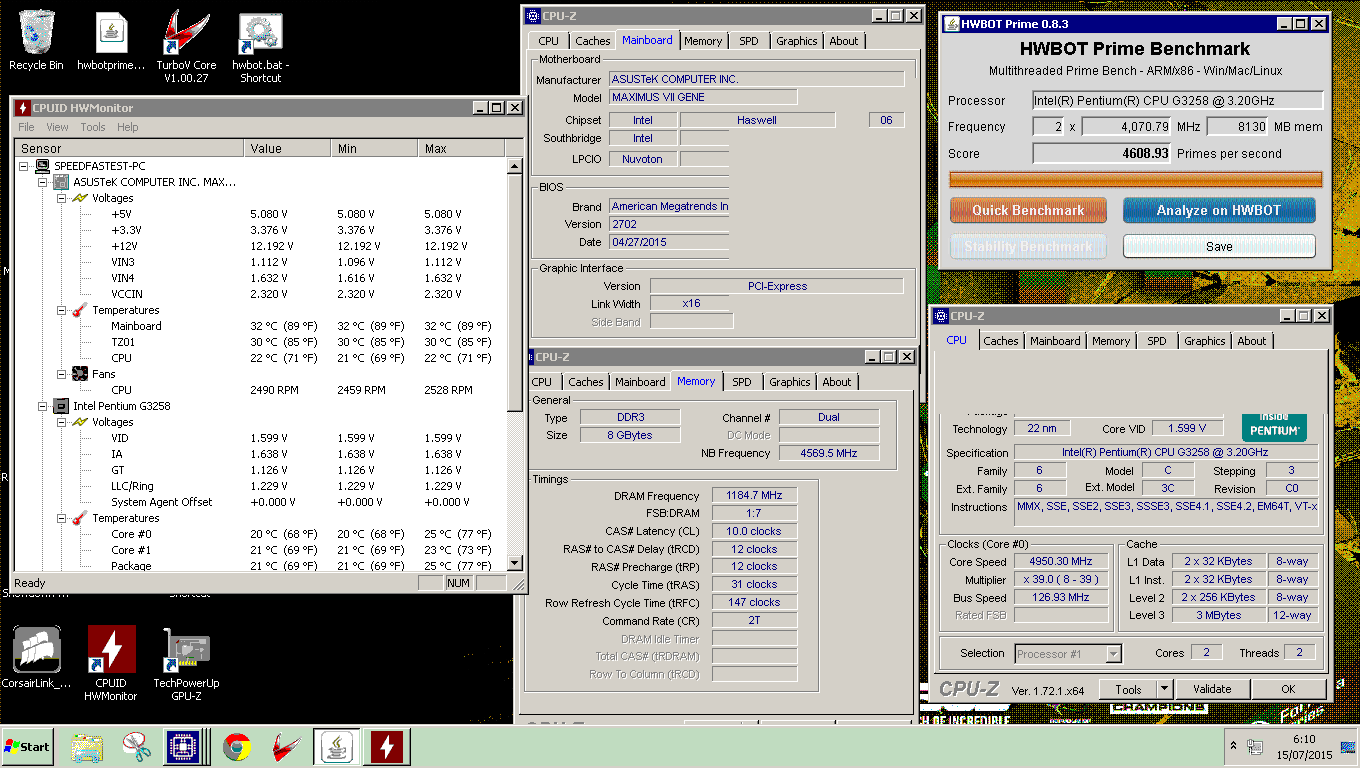Click the Stability Benchmark button
The width and height of the screenshot is (1360, 768).
pos(1028,246)
